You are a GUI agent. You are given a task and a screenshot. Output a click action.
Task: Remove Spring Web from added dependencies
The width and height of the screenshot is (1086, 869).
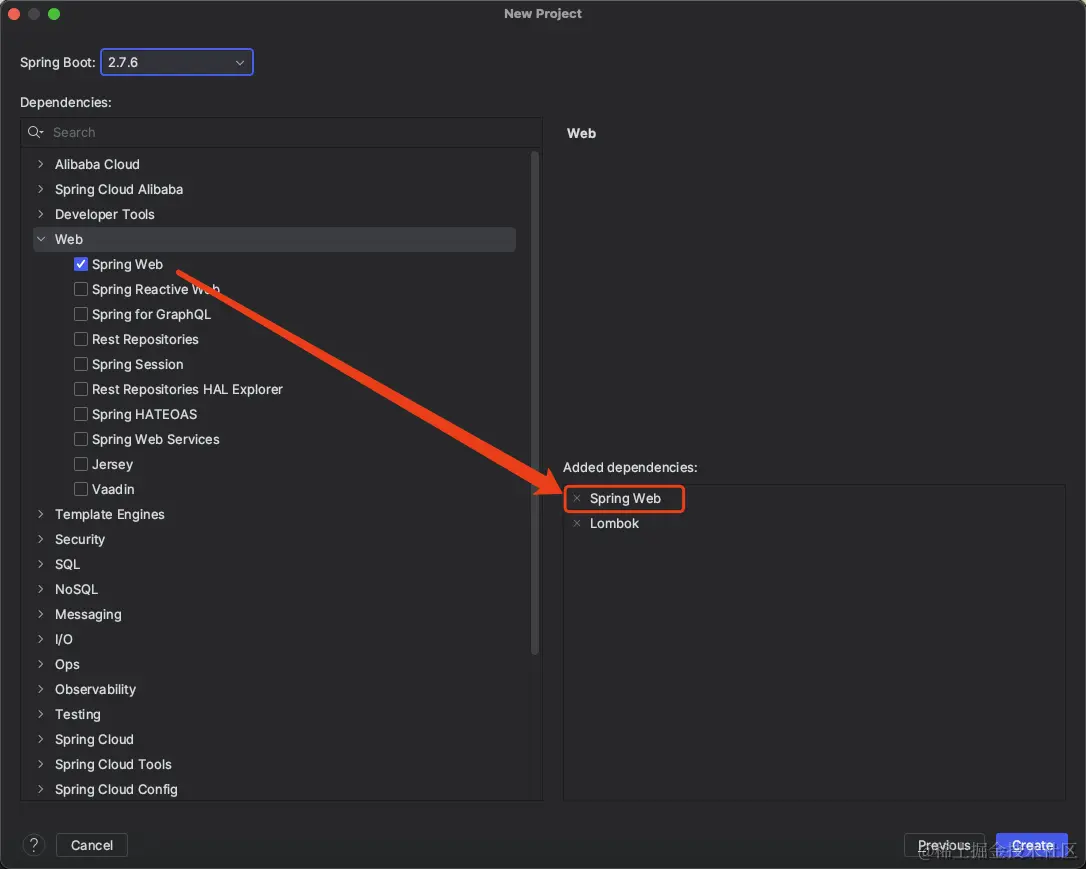577,498
